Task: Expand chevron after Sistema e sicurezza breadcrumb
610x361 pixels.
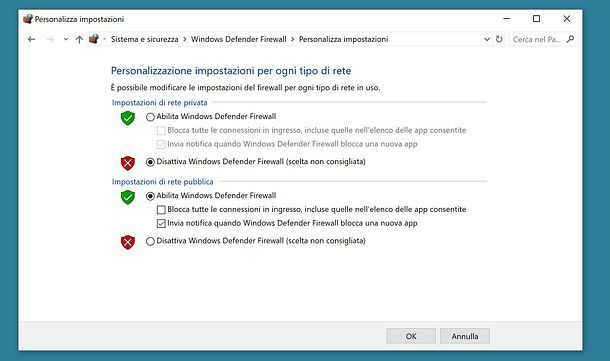Action: pyautogui.click(x=184, y=39)
